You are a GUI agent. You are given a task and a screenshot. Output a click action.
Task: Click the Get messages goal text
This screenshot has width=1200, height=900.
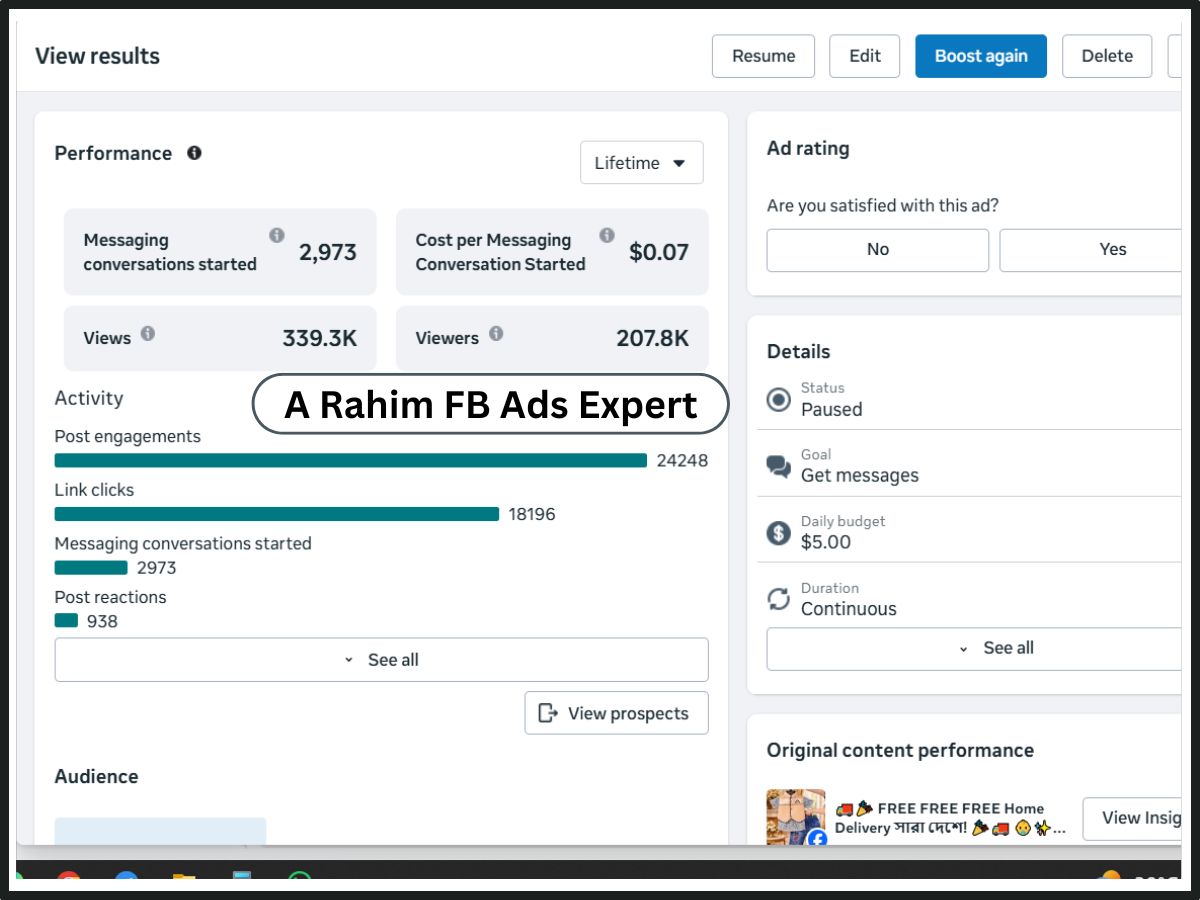tap(860, 476)
